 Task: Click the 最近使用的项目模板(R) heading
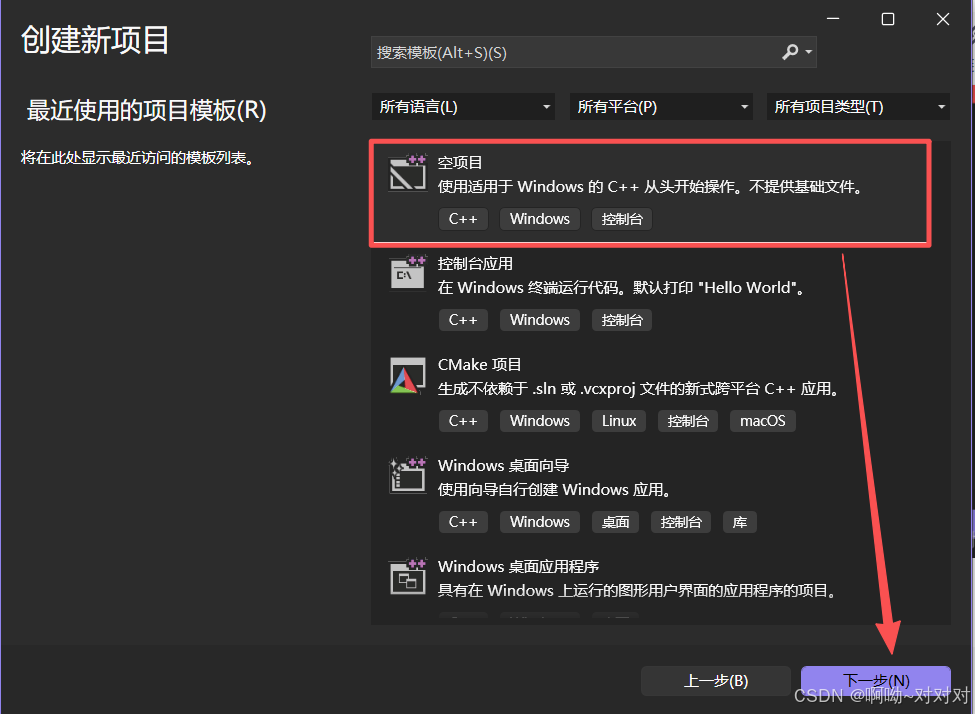coord(146,111)
